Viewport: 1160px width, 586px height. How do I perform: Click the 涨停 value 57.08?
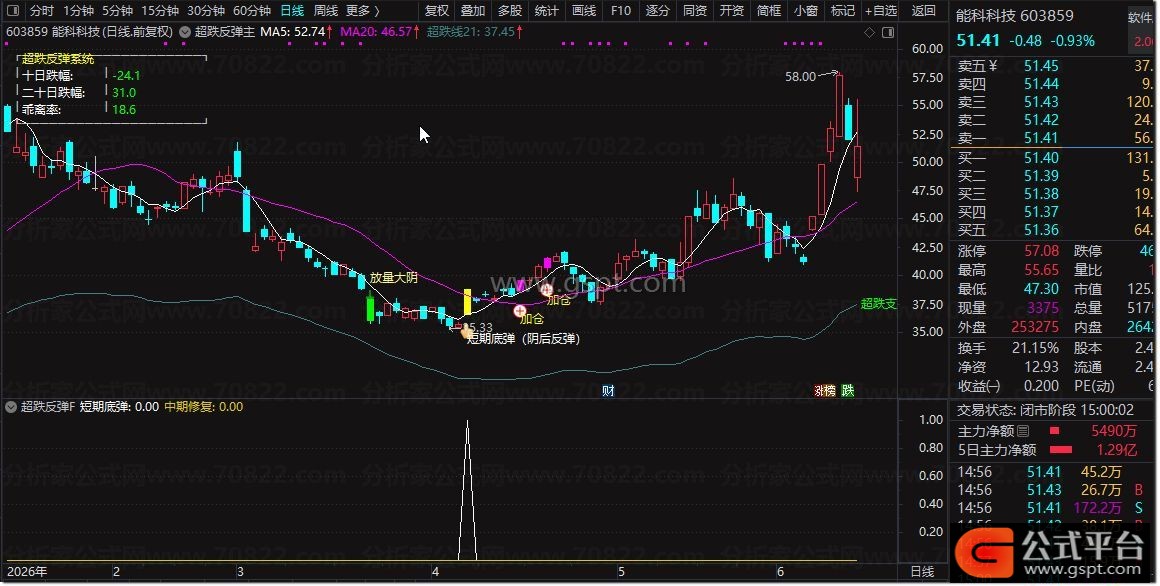(x=1041, y=251)
